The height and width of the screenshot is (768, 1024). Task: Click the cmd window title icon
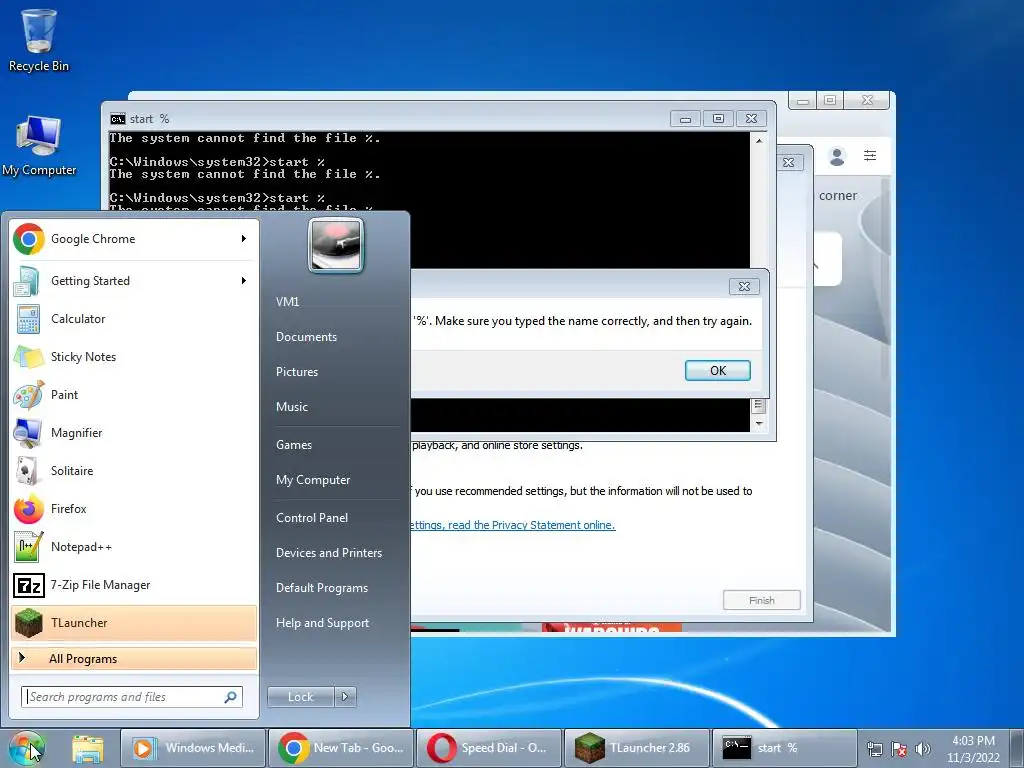click(118, 119)
